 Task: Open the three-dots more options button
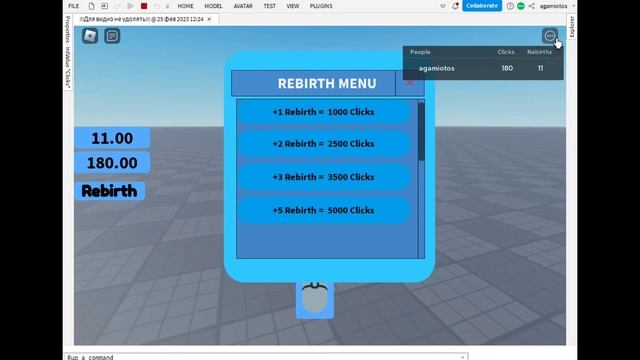[550, 36]
